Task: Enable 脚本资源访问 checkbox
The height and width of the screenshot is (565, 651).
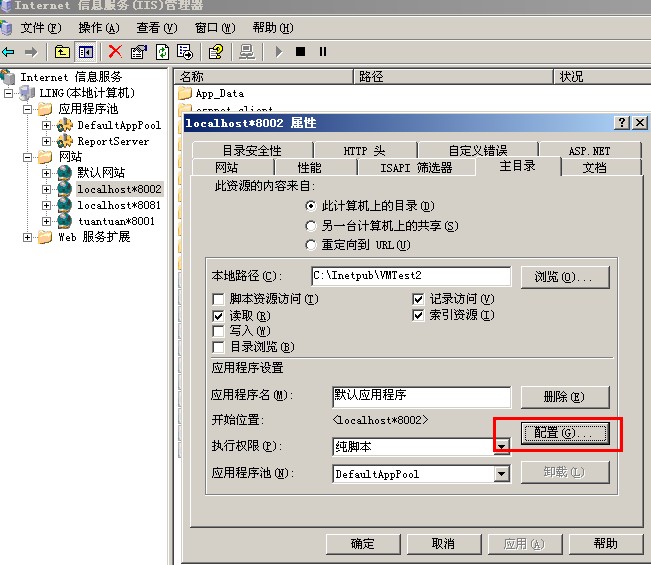Action: point(218,299)
